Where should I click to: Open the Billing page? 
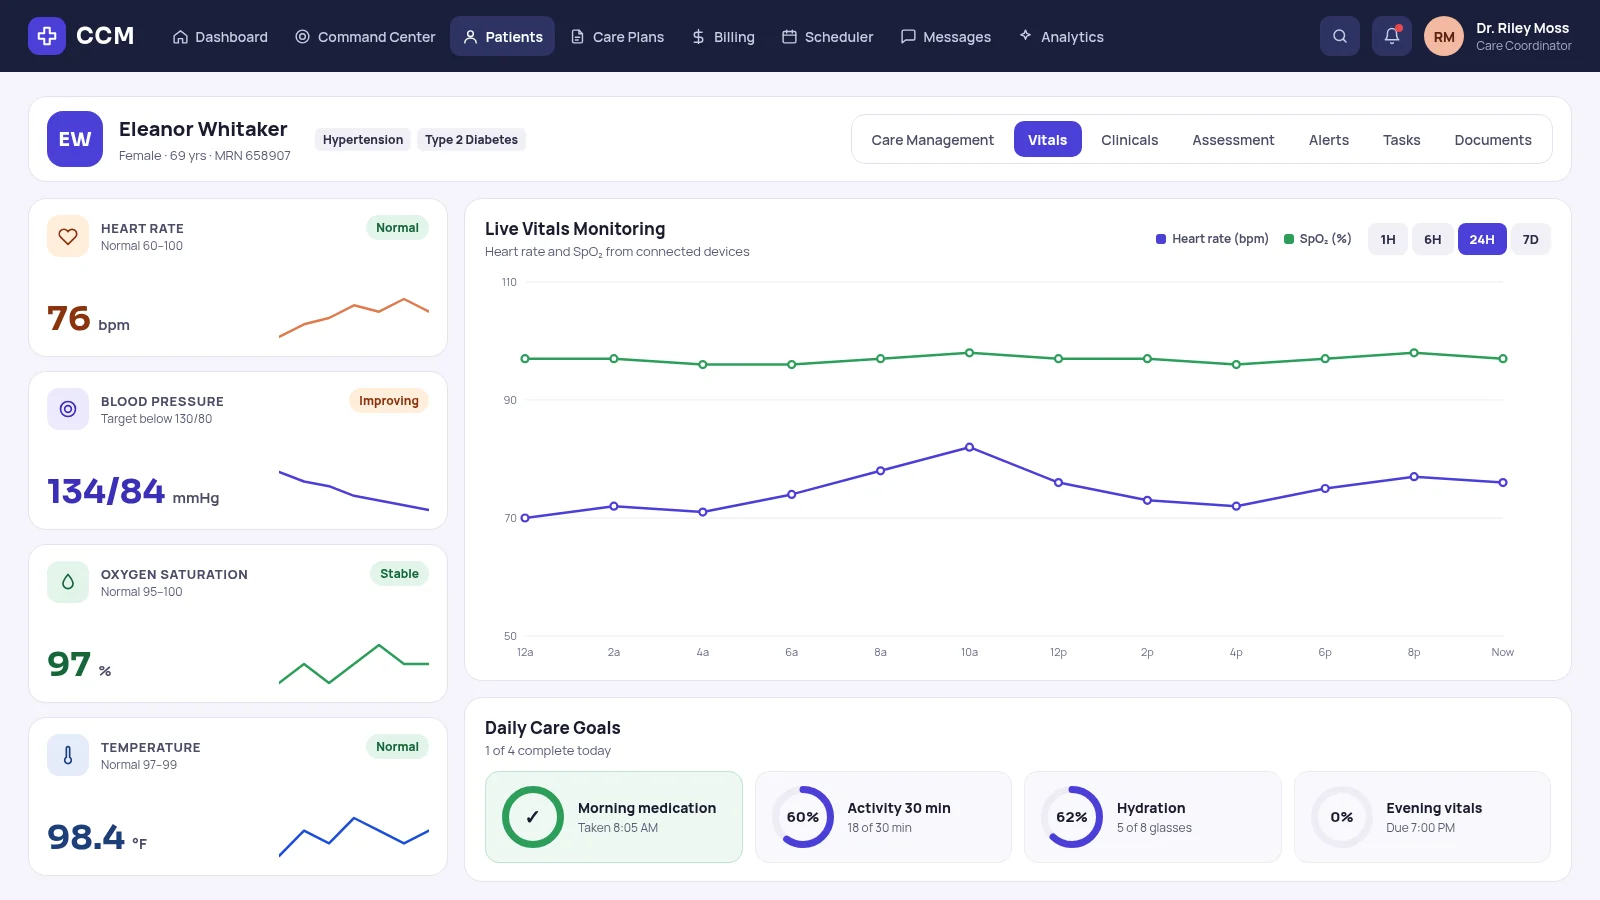pyautogui.click(x=723, y=36)
